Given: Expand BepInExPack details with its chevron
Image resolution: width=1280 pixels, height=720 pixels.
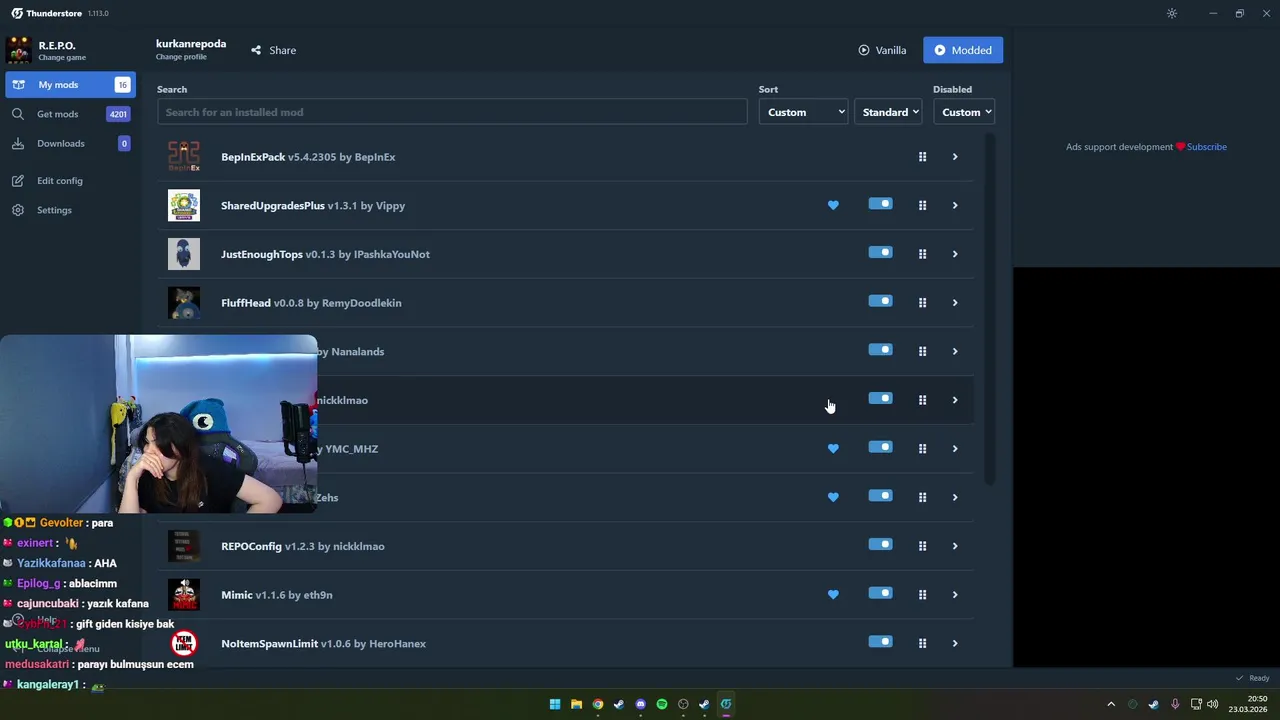Looking at the screenshot, I should point(955,157).
